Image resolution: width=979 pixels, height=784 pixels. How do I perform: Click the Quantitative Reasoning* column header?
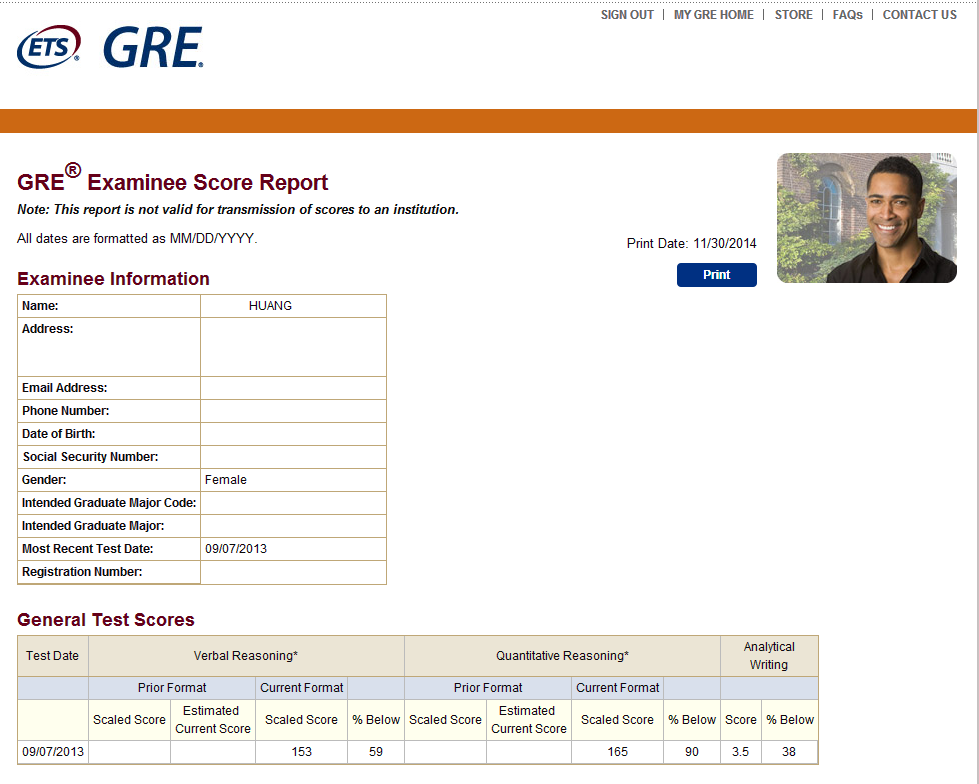coord(562,656)
